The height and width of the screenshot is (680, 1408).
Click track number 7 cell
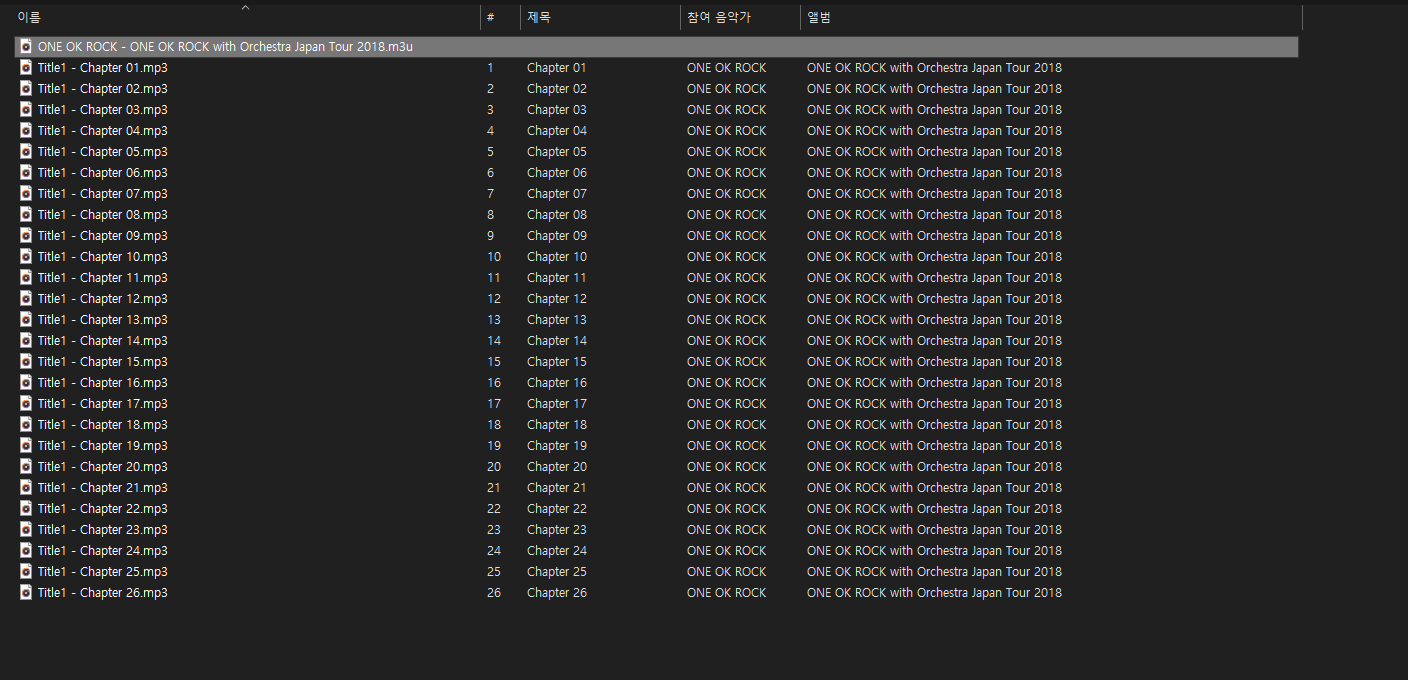click(490, 194)
